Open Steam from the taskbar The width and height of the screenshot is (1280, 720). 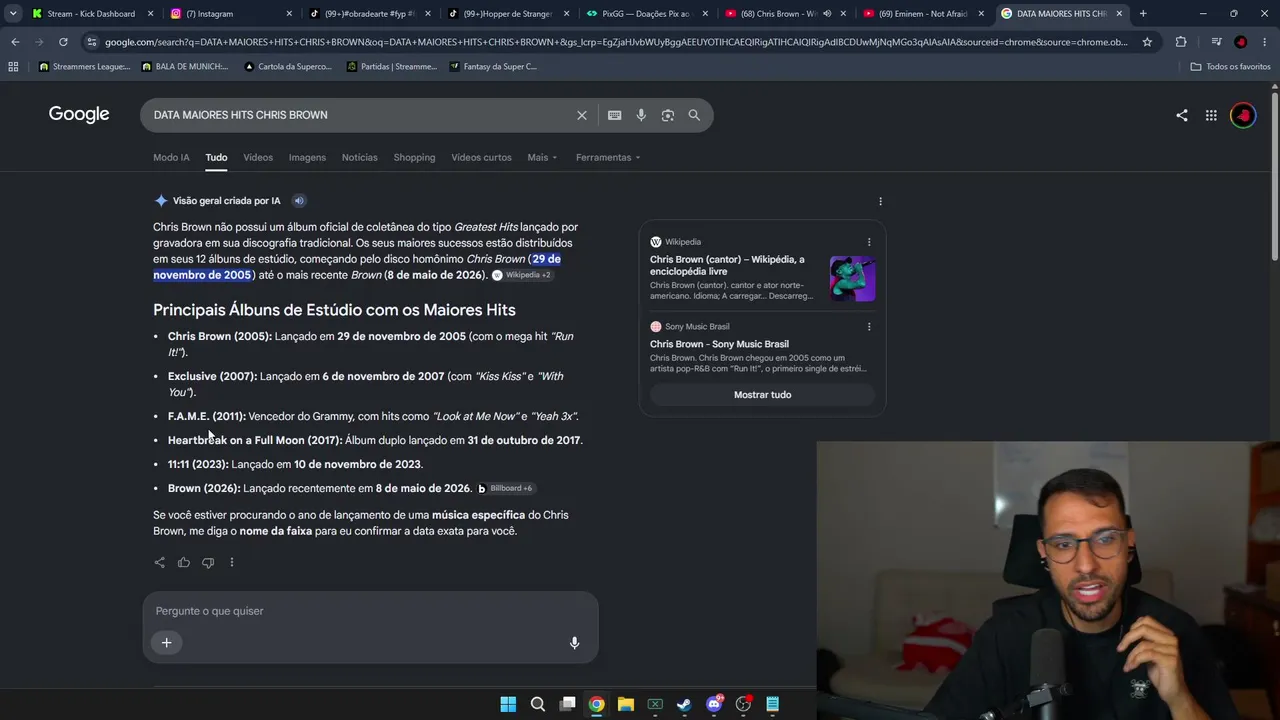tap(684, 704)
